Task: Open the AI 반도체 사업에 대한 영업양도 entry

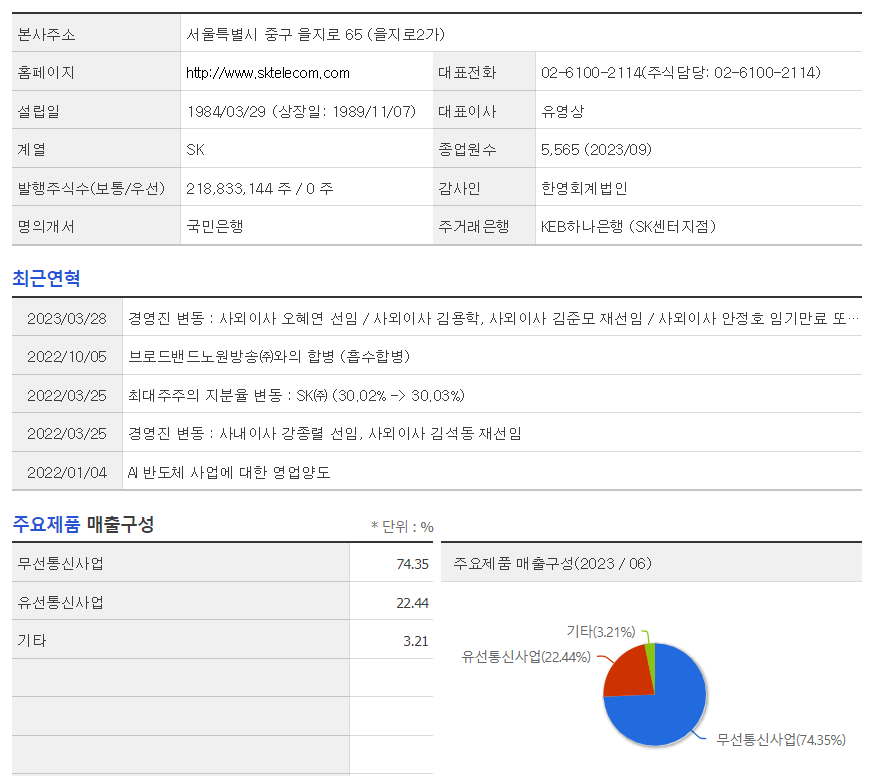Action: point(229,473)
